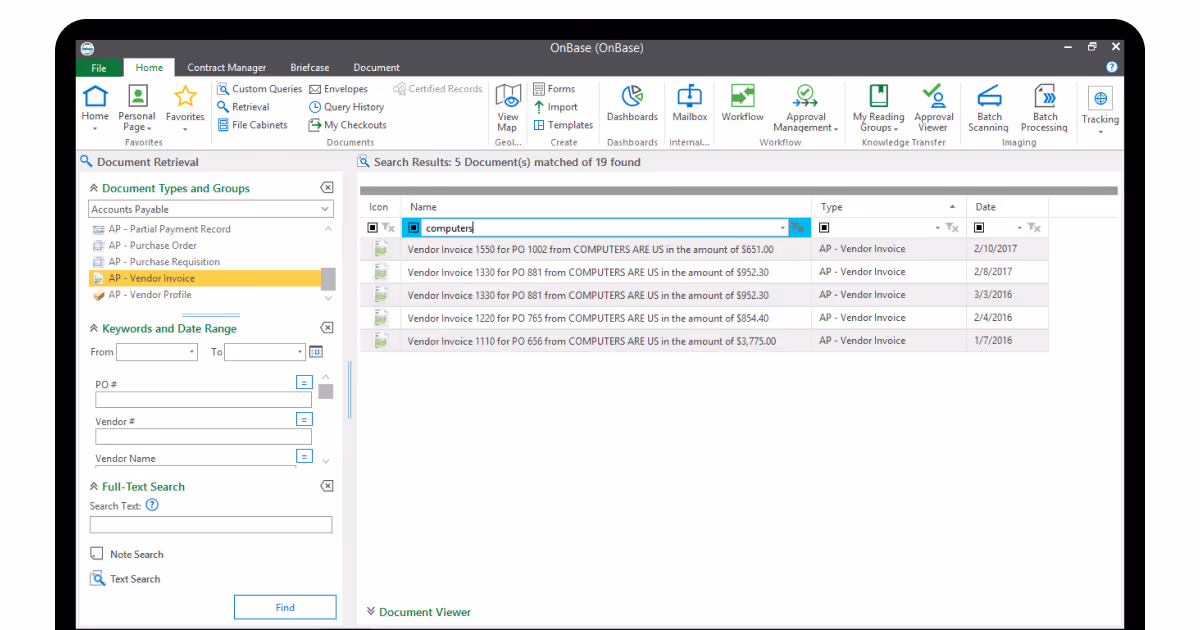Open the Name filter dropdown arrow
The width and height of the screenshot is (1200, 630).
(x=783, y=228)
